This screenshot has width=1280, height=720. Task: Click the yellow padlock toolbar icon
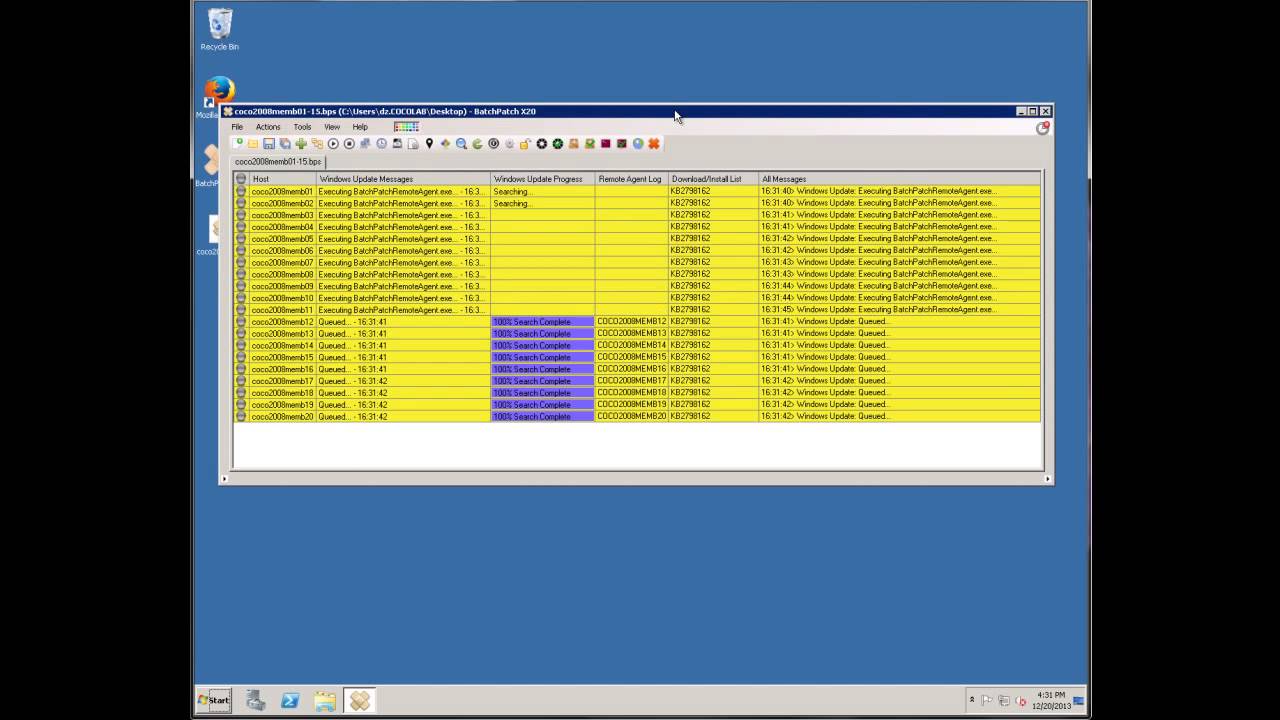click(525, 144)
